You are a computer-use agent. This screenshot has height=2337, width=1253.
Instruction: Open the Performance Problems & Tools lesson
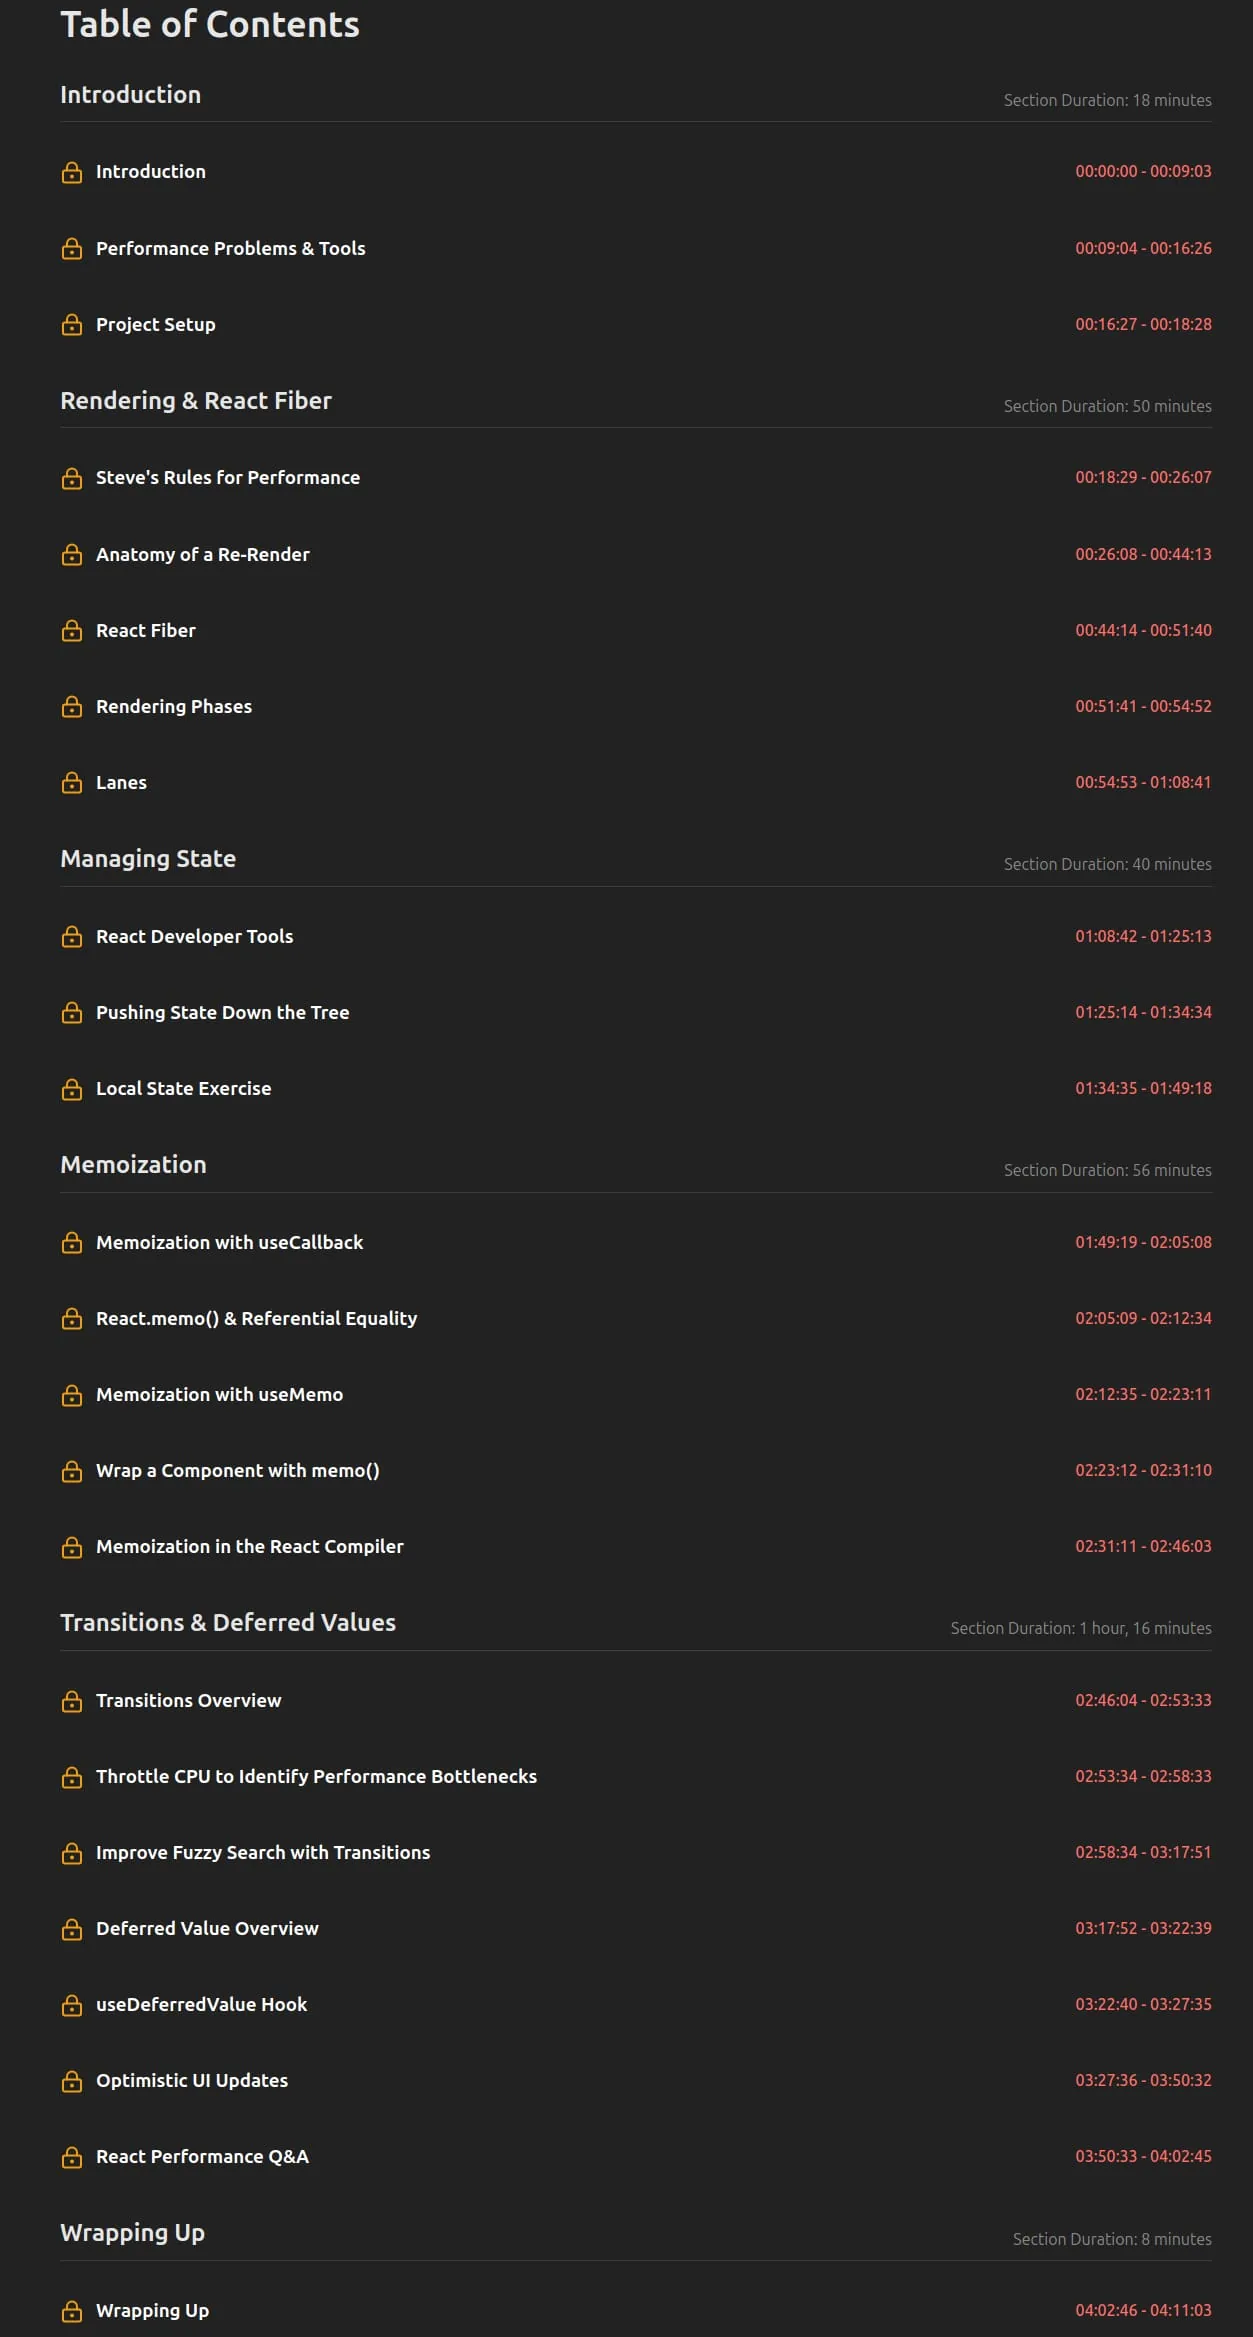click(x=230, y=248)
